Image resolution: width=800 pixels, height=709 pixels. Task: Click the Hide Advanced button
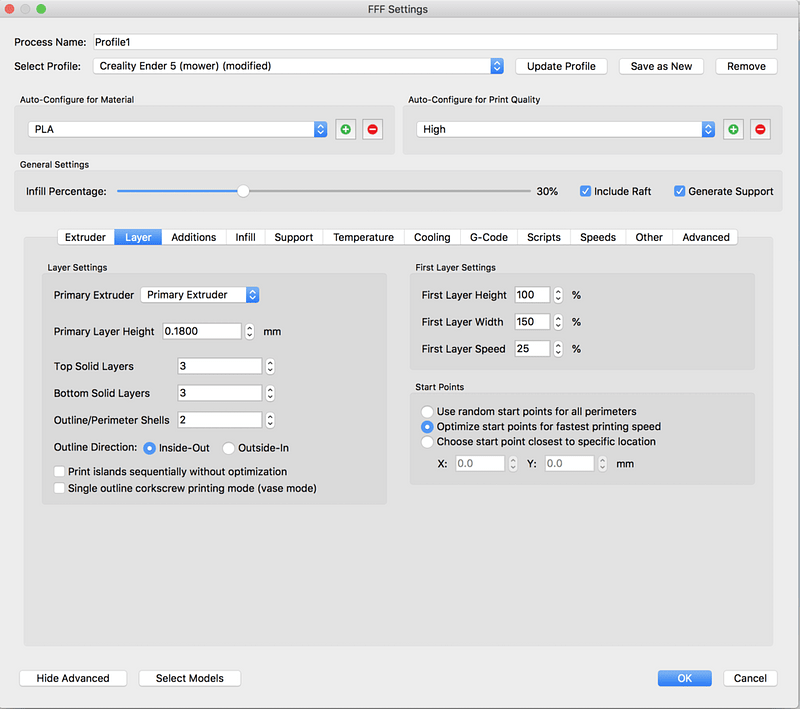(x=73, y=678)
